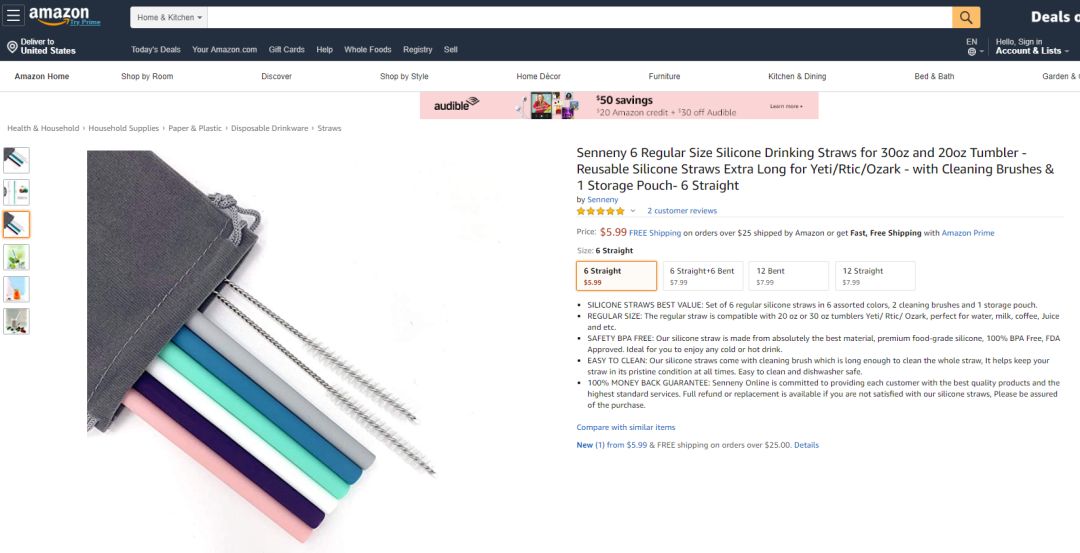1080x553 pixels.
Task: Click the five-star rating icons
Action: [600, 211]
